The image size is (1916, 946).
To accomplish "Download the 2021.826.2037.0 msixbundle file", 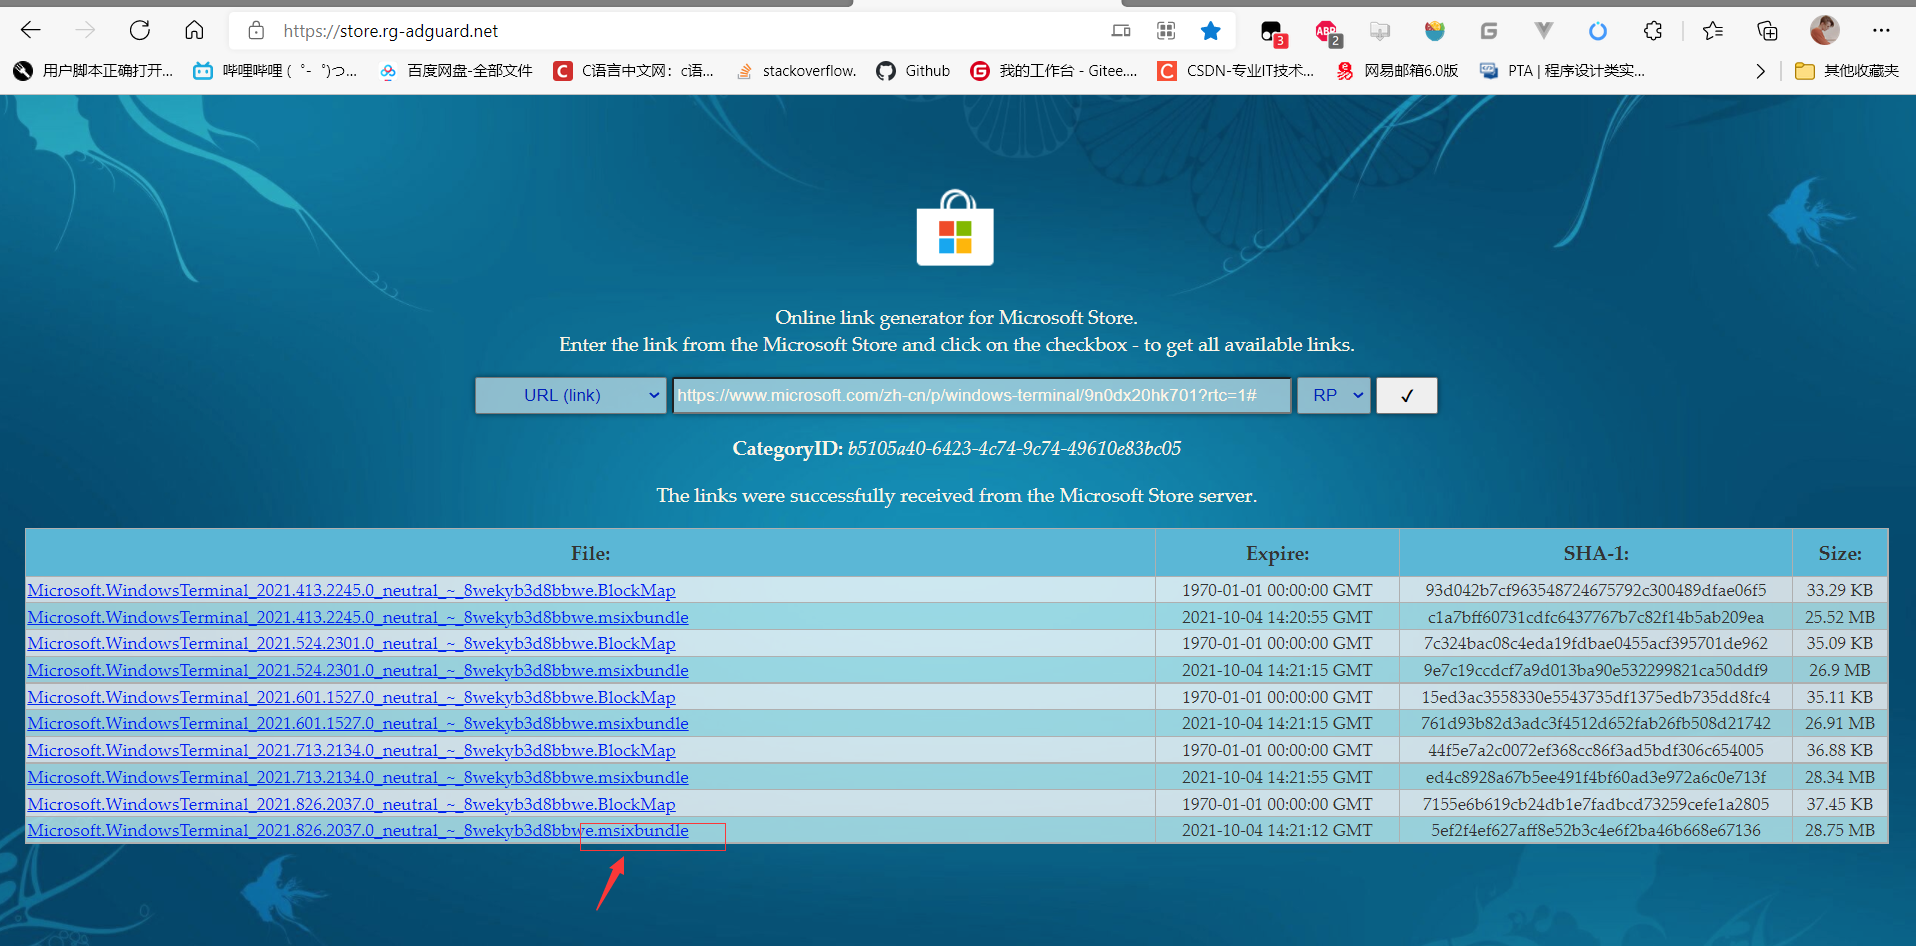I will pyautogui.click(x=358, y=830).
